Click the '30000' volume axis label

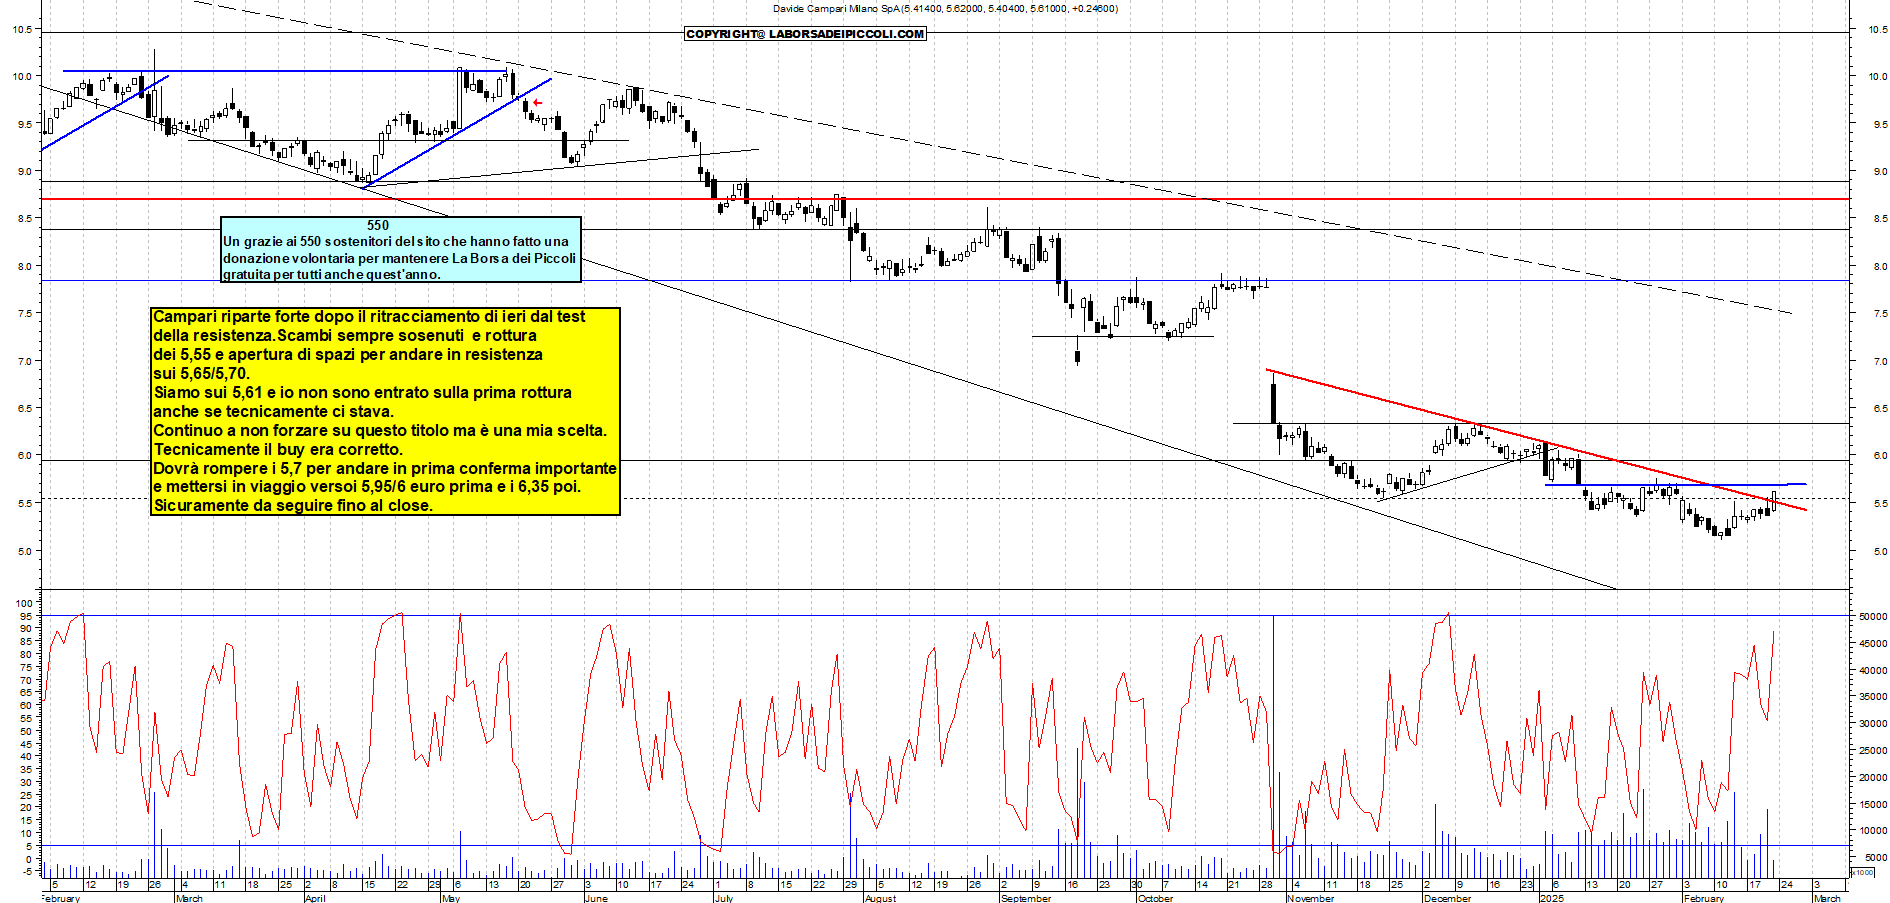[x=1873, y=723]
